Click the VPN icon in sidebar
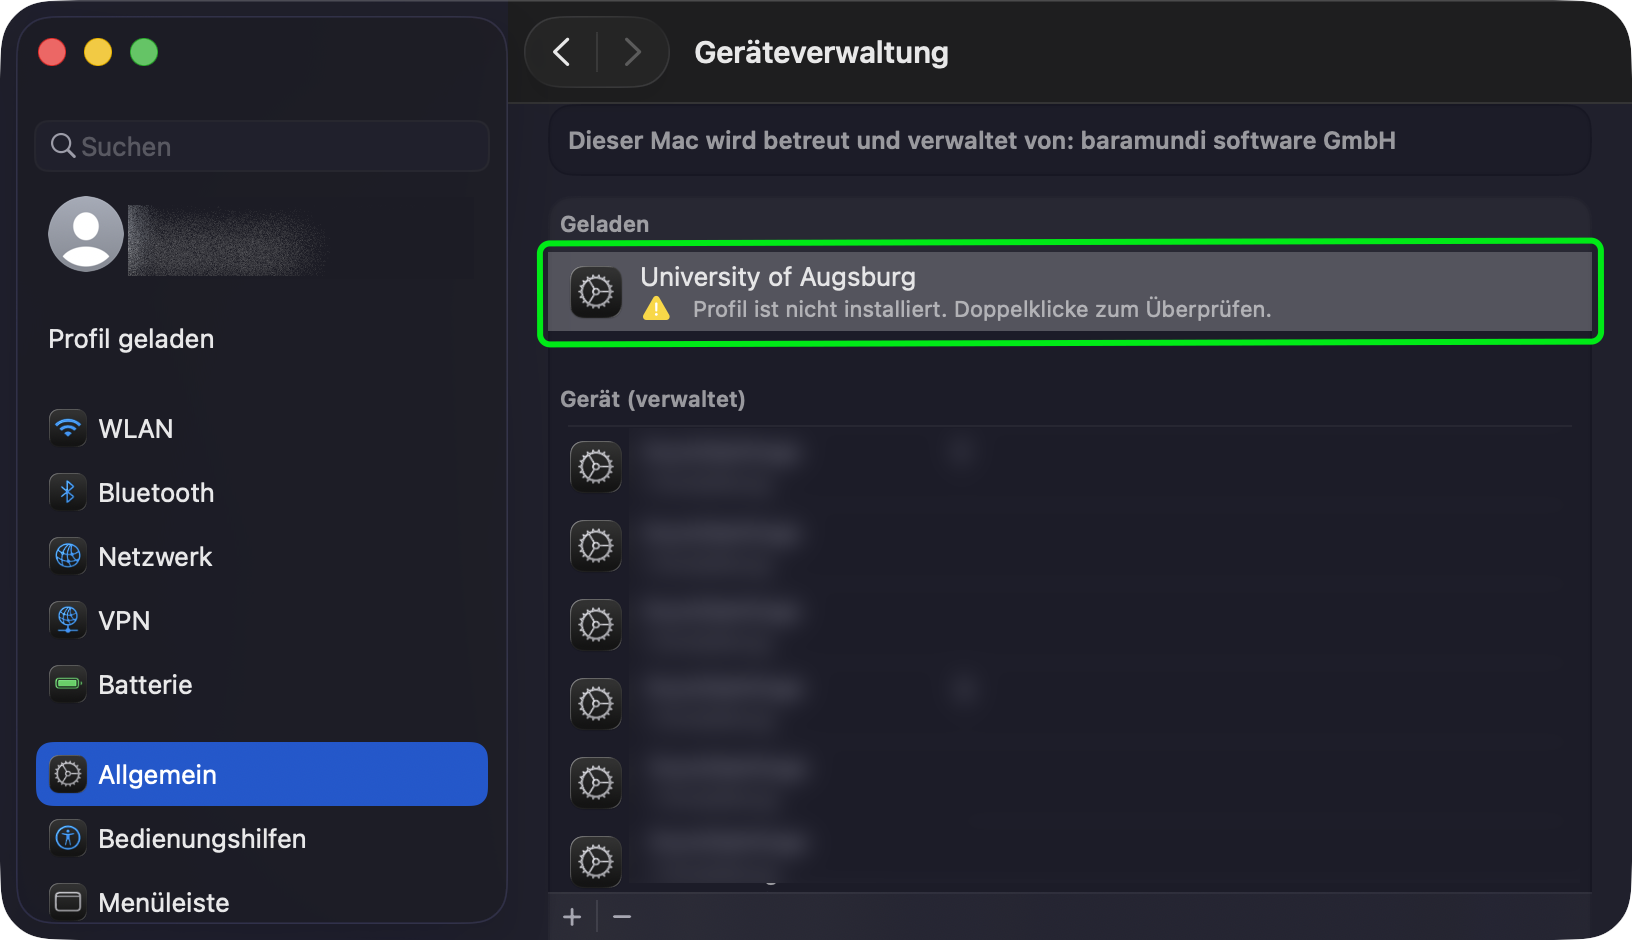Viewport: 1632px width, 940px height. (68, 621)
